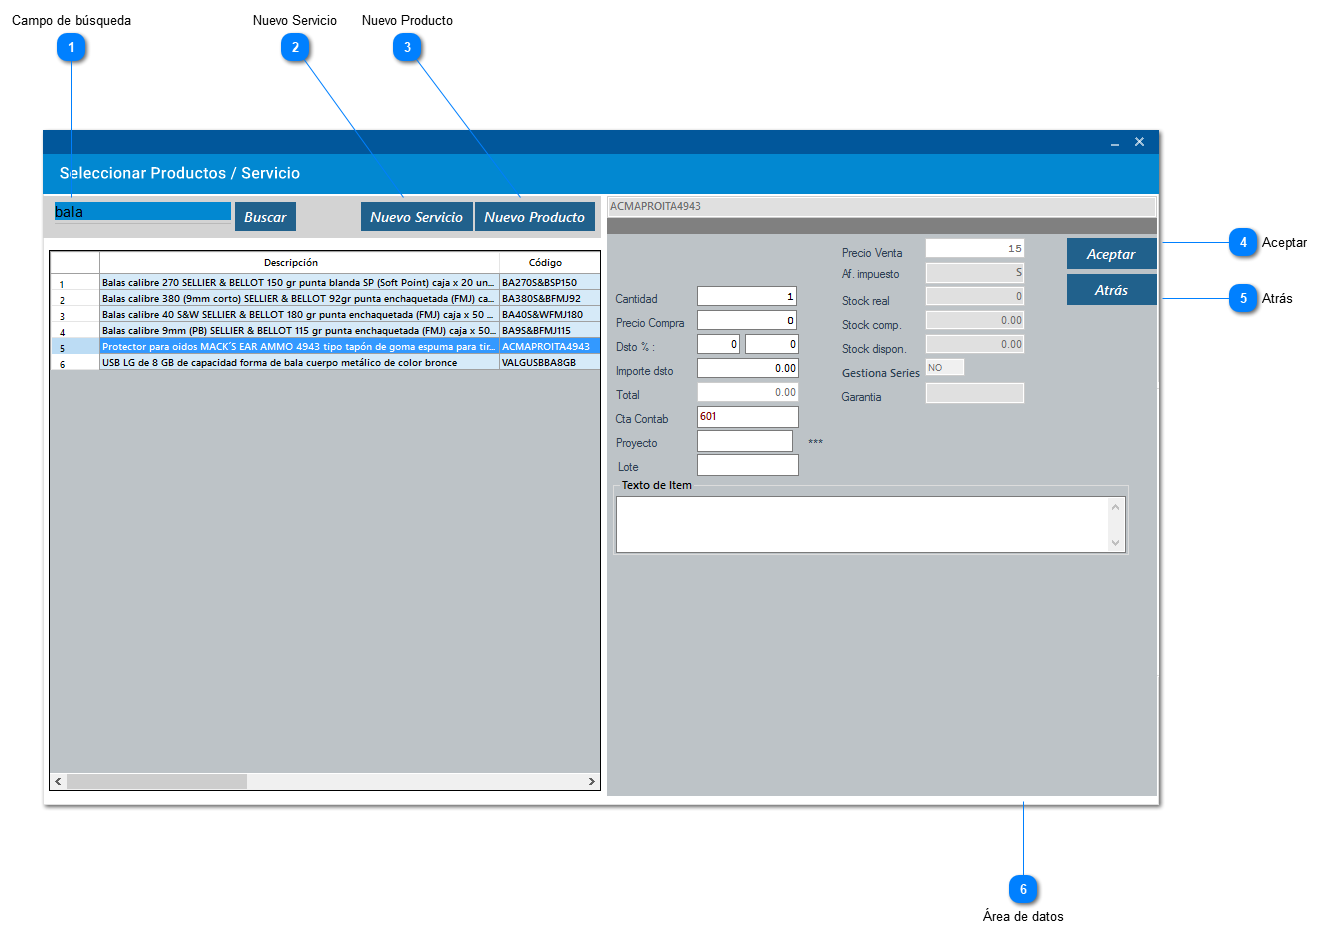The height and width of the screenshot is (940, 1323).
Task: Click the Stock dispon. field
Action: [x=975, y=344]
